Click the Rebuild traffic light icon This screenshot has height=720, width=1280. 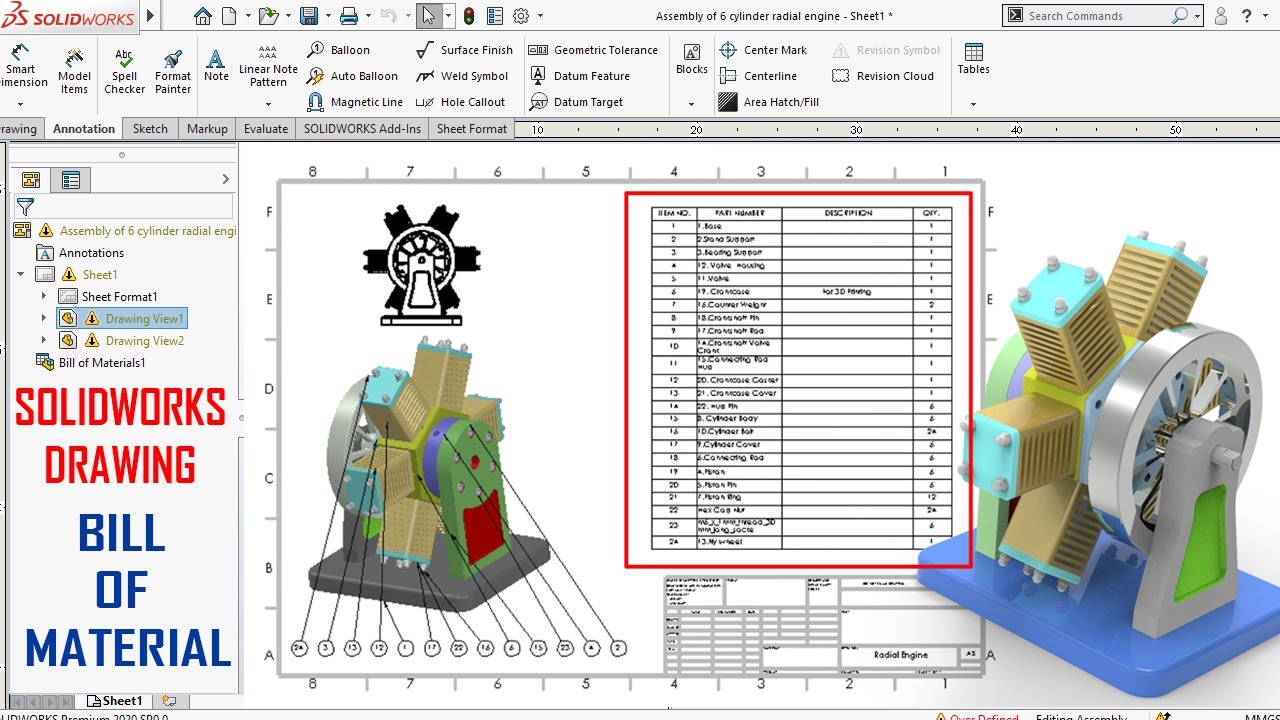pyautogui.click(x=469, y=16)
